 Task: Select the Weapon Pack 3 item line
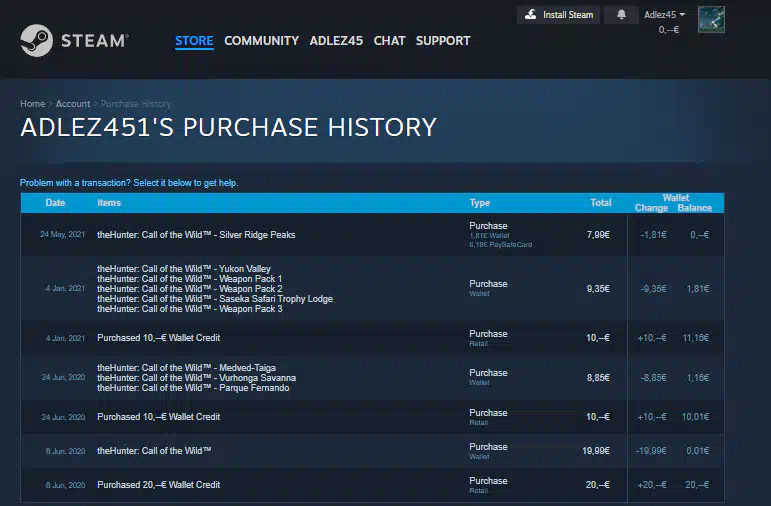click(x=189, y=309)
